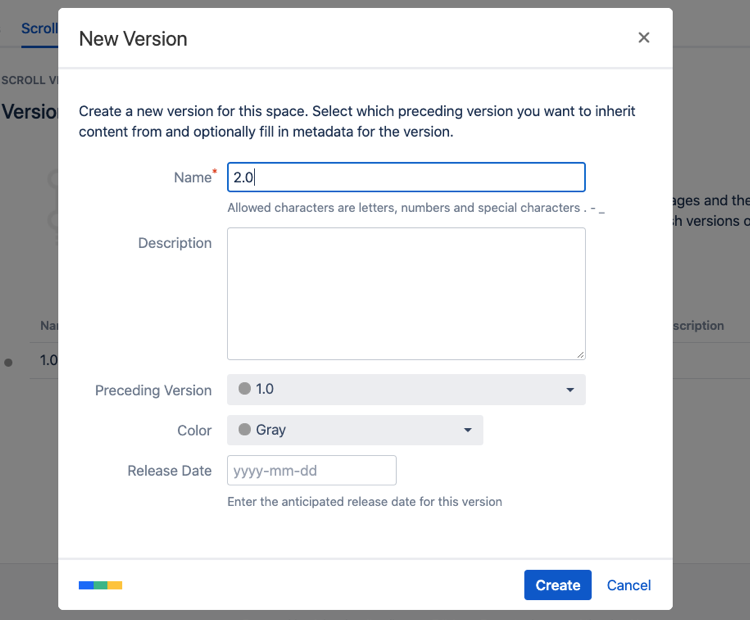
Task: Click the Name field label
Action: click(x=193, y=177)
